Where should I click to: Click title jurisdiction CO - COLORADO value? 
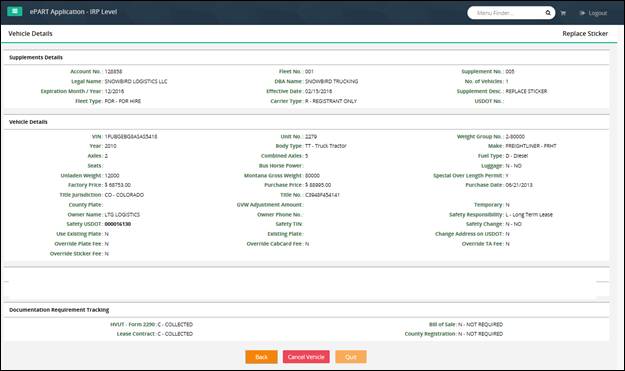124,195
